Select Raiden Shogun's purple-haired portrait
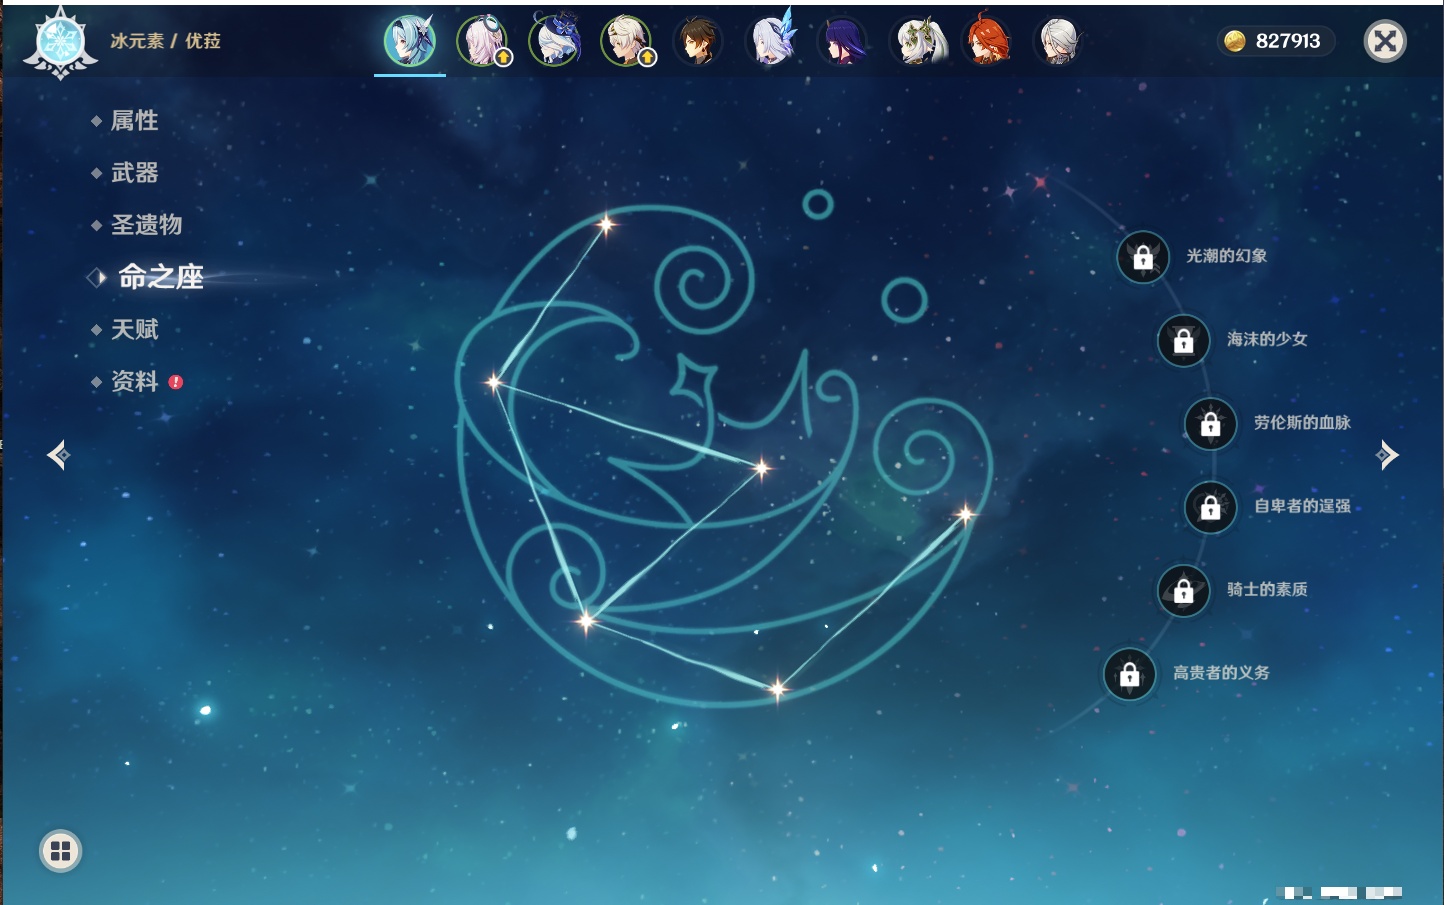Image resolution: width=1444 pixels, height=905 pixels. click(843, 41)
